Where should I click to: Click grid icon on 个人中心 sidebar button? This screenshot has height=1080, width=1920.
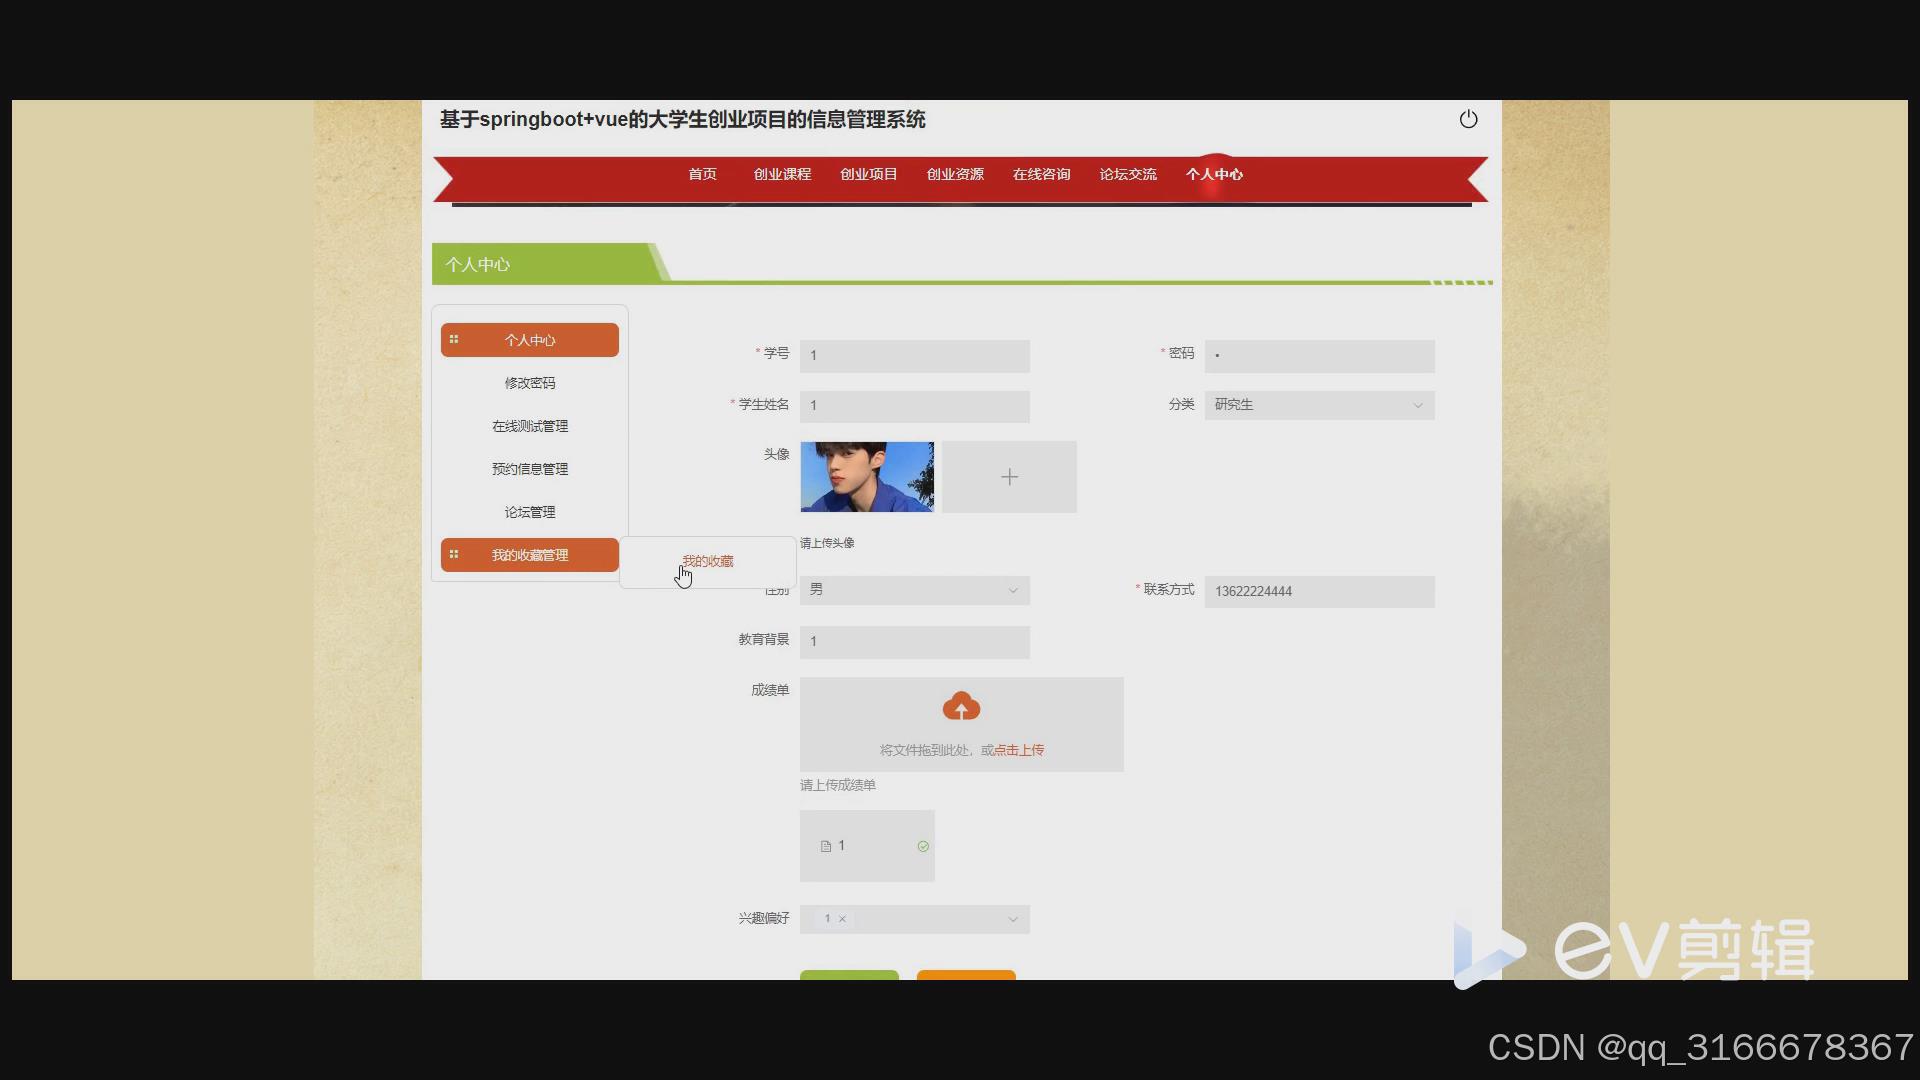click(x=454, y=340)
